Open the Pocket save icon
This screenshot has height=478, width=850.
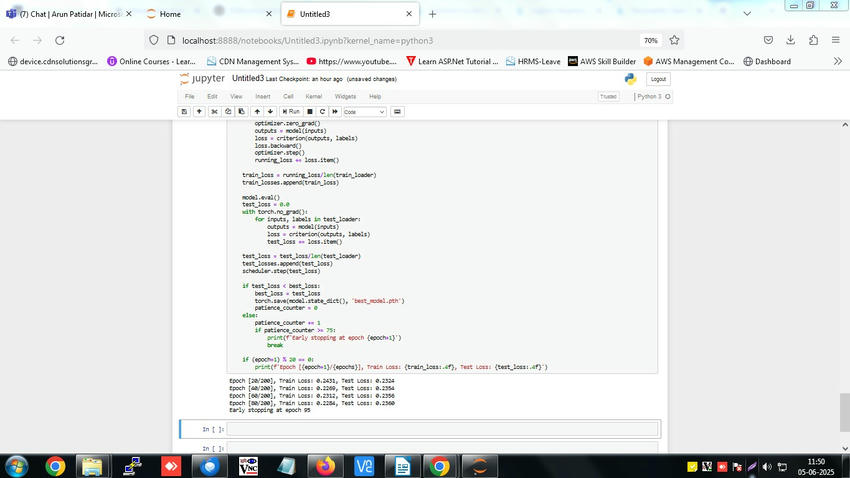pos(768,40)
